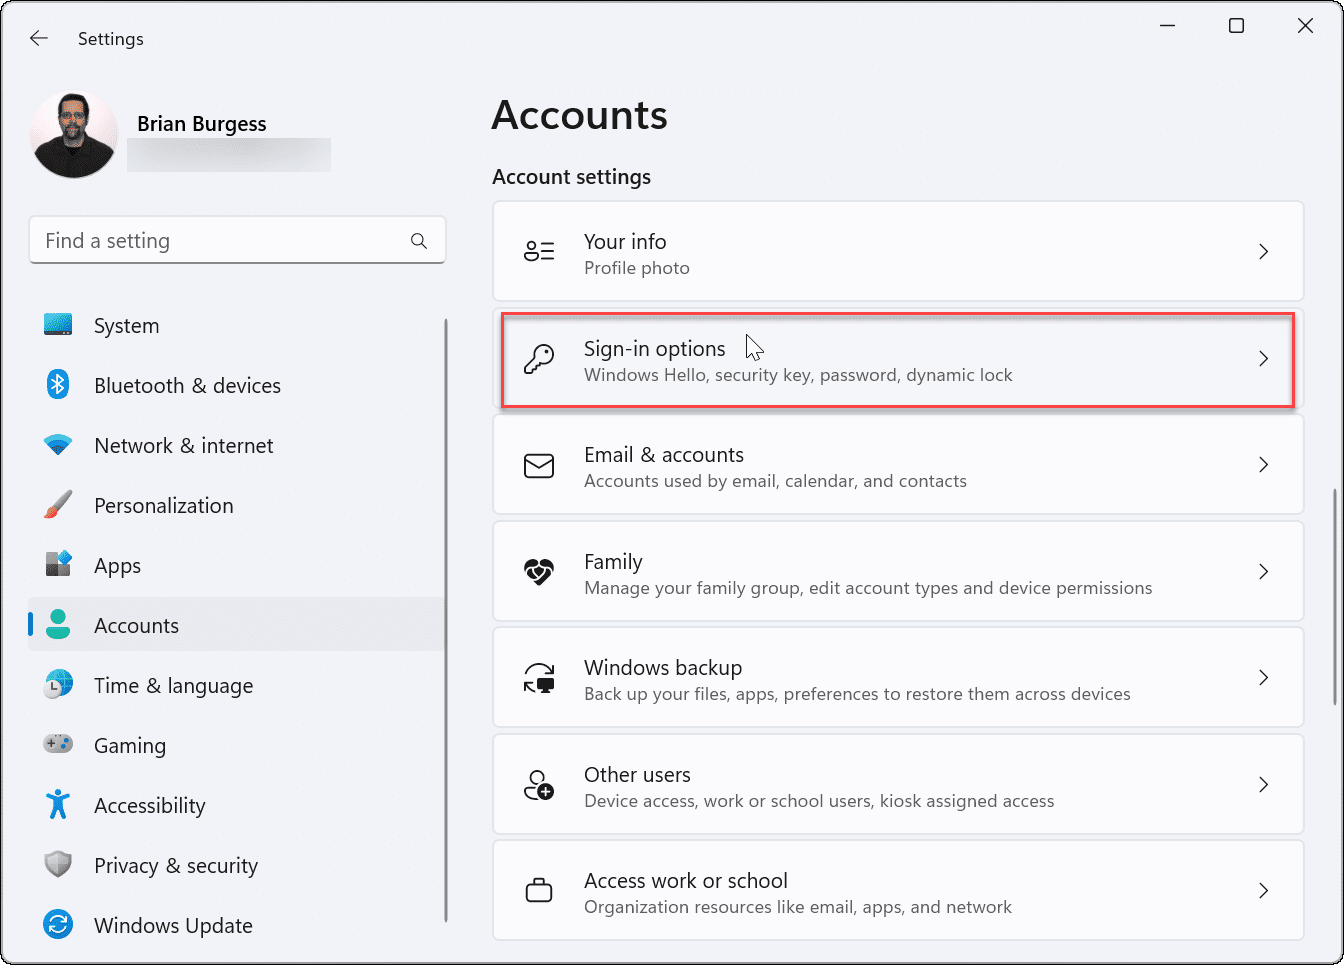Click the Personalization brush icon
This screenshot has height=965, width=1344.
58,505
